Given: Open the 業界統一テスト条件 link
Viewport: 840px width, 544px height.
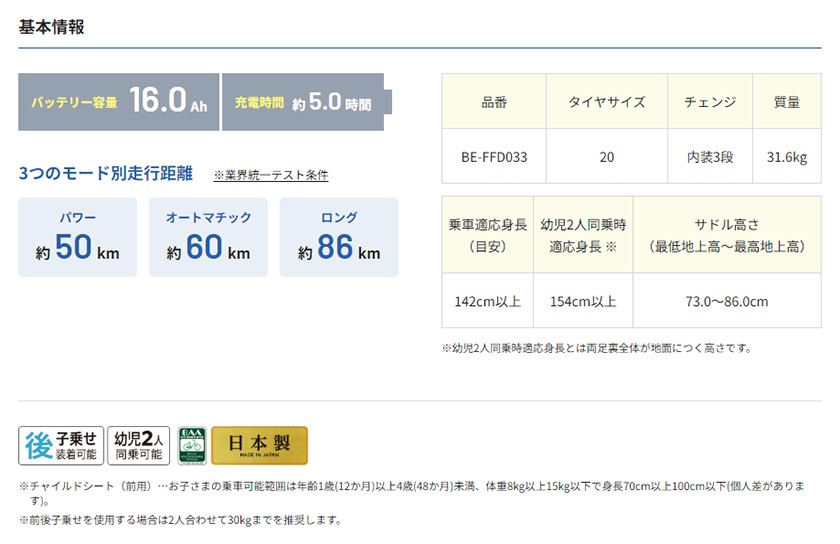Looking at the screenshot, I should click(271, 175).
